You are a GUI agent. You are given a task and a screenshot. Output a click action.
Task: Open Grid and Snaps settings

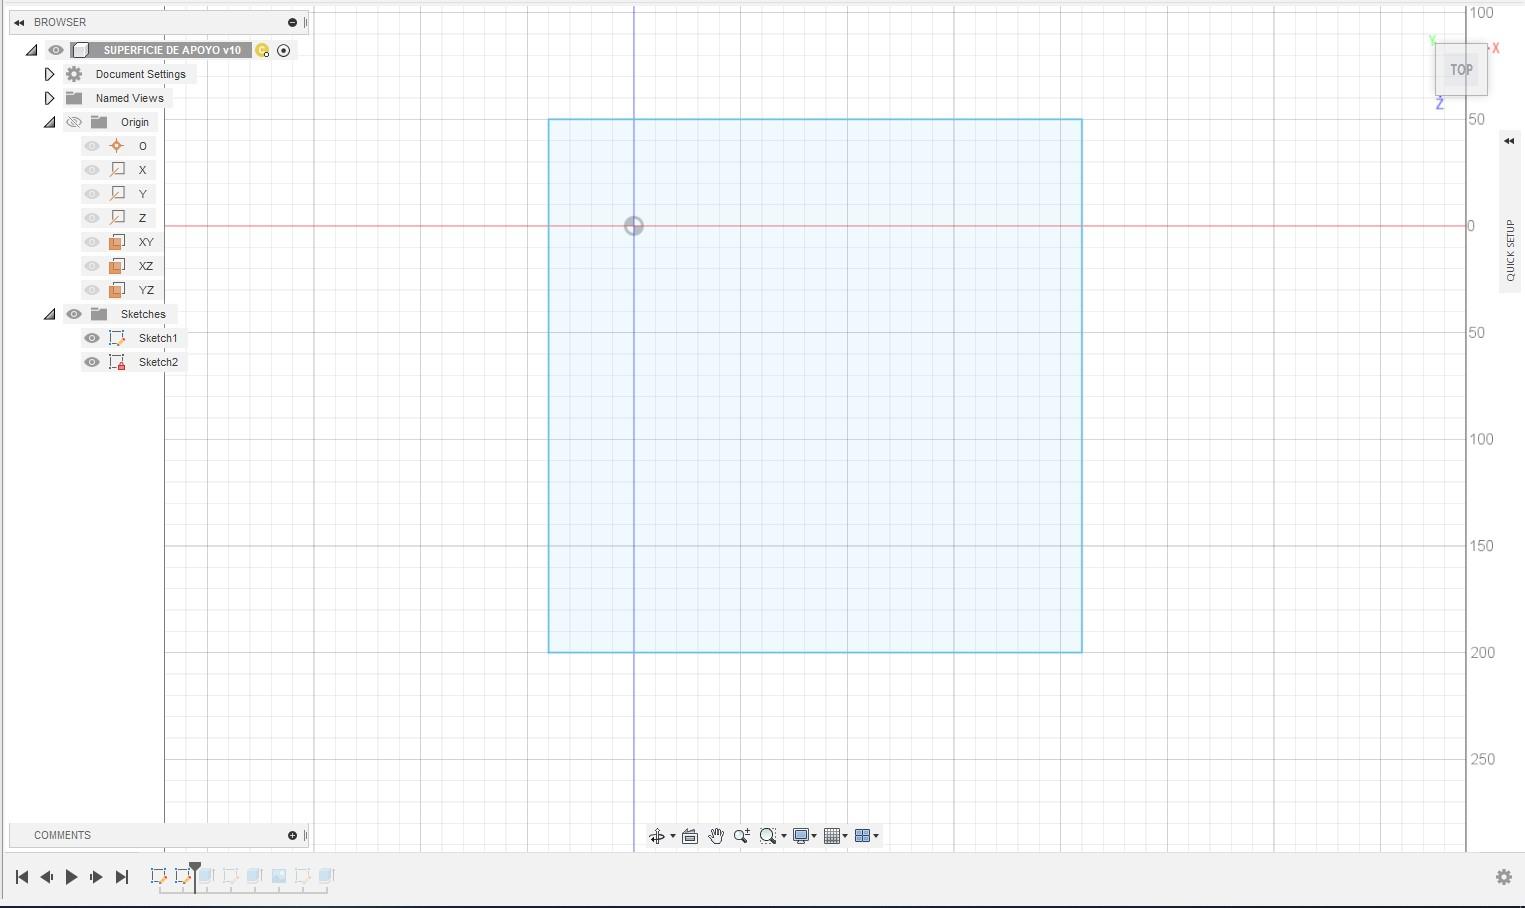[833, 836]
